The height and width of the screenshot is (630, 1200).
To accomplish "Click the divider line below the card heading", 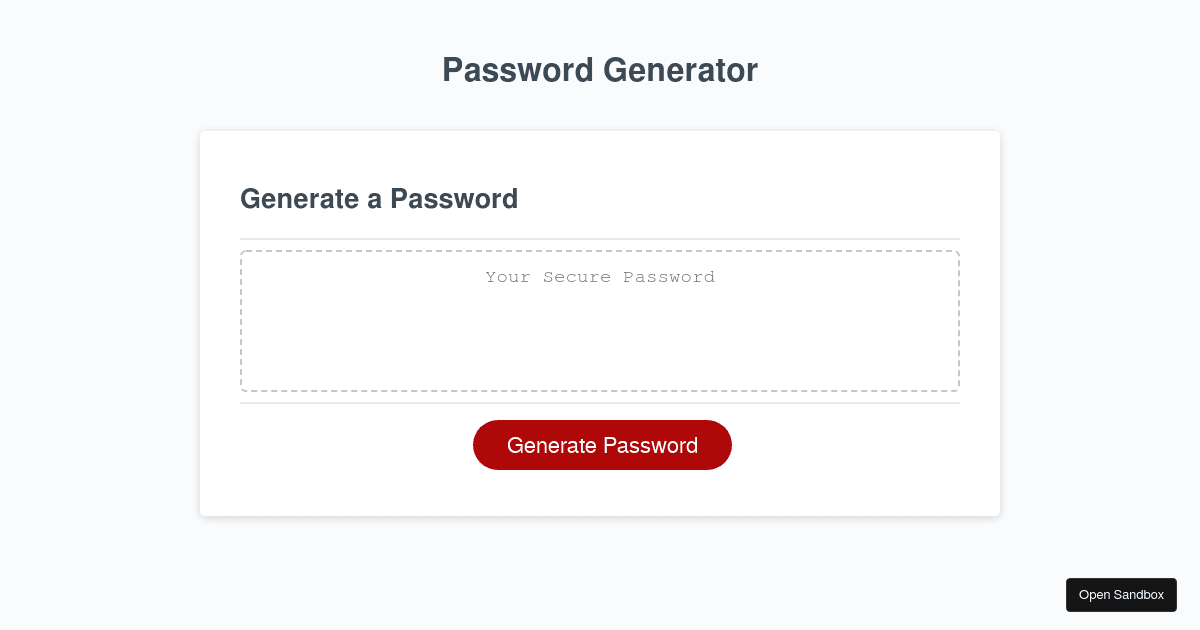I will [600, 239].
